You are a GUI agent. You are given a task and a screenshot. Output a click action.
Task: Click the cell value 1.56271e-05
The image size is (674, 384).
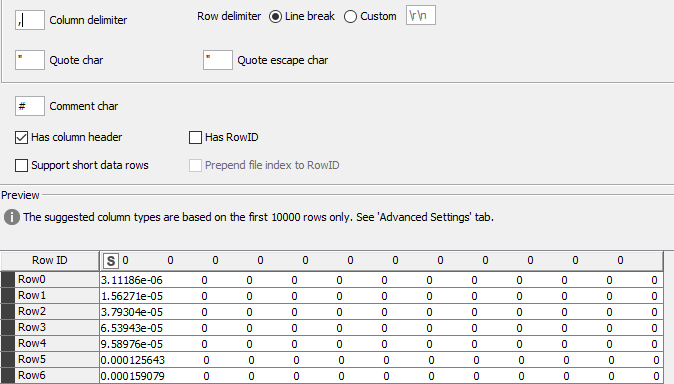(132, 296)
